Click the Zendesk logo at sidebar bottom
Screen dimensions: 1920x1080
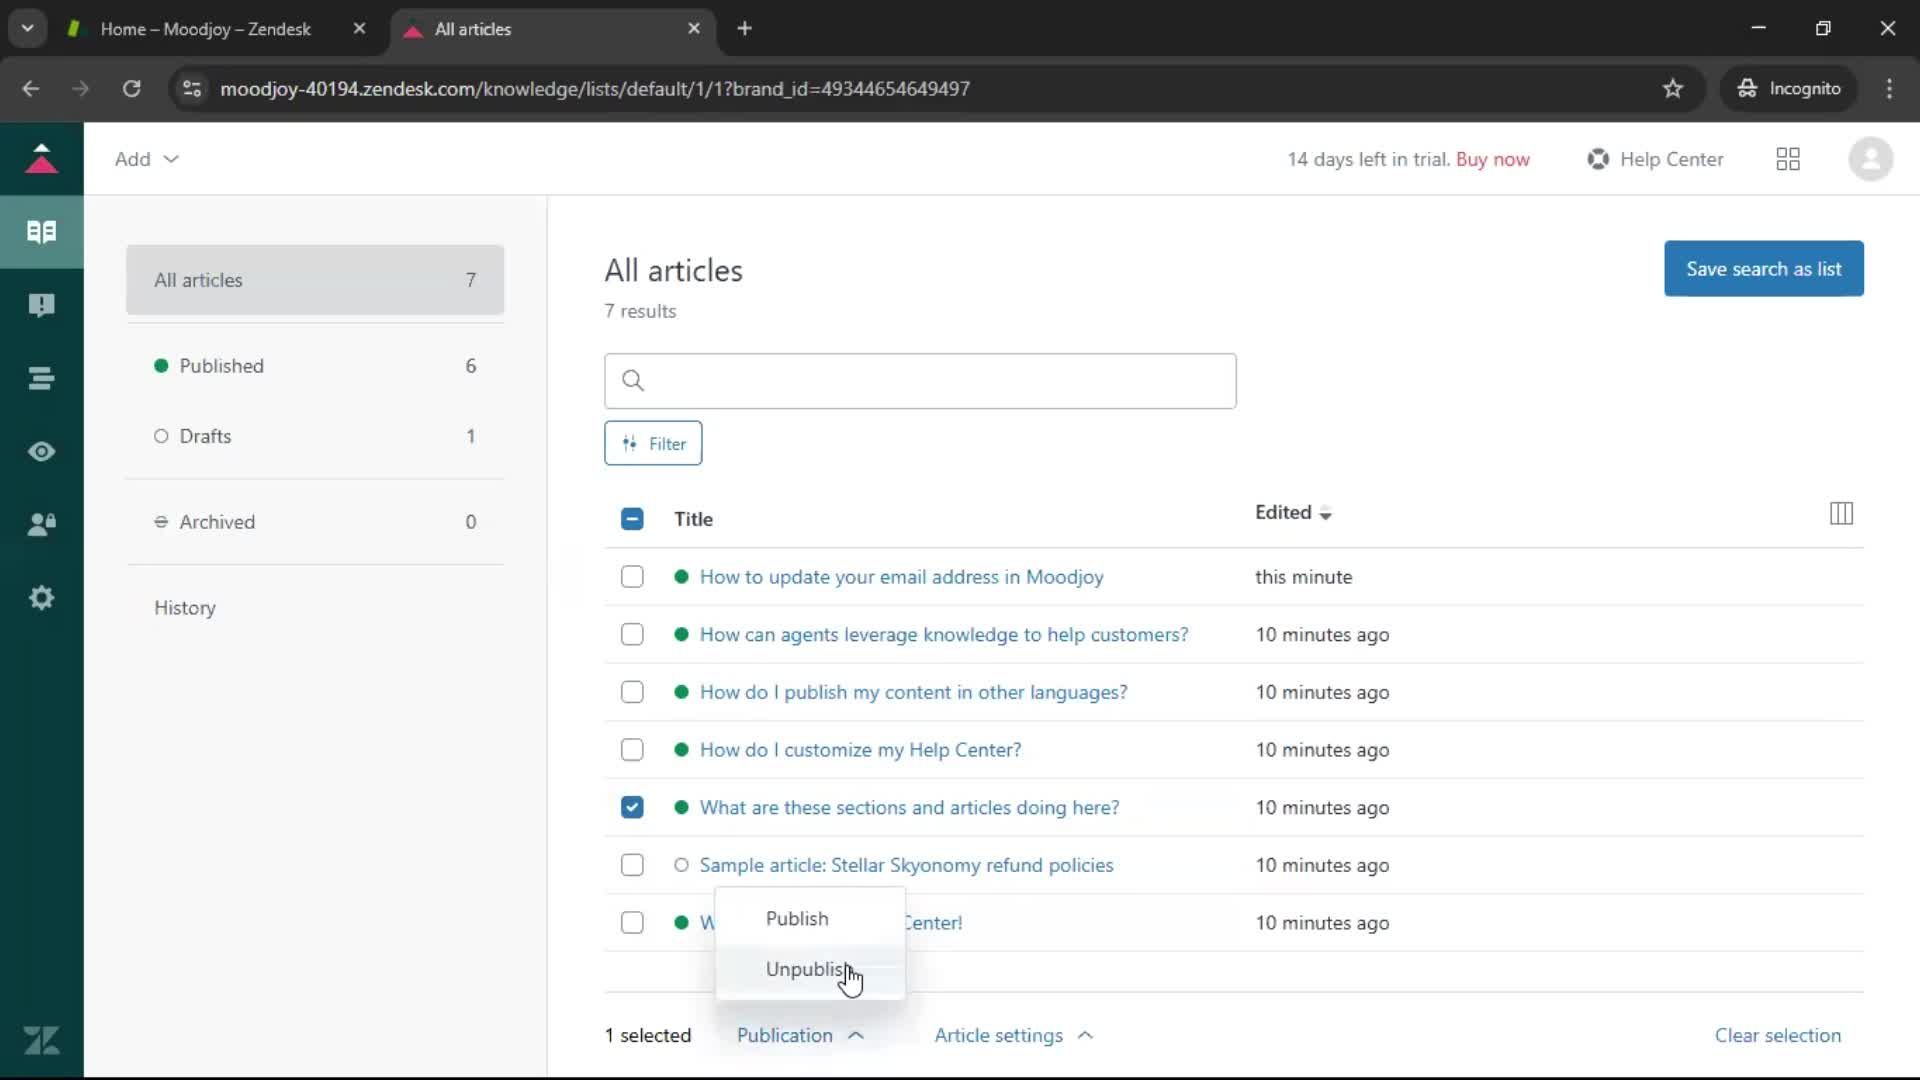click(x=41, y=1040)
